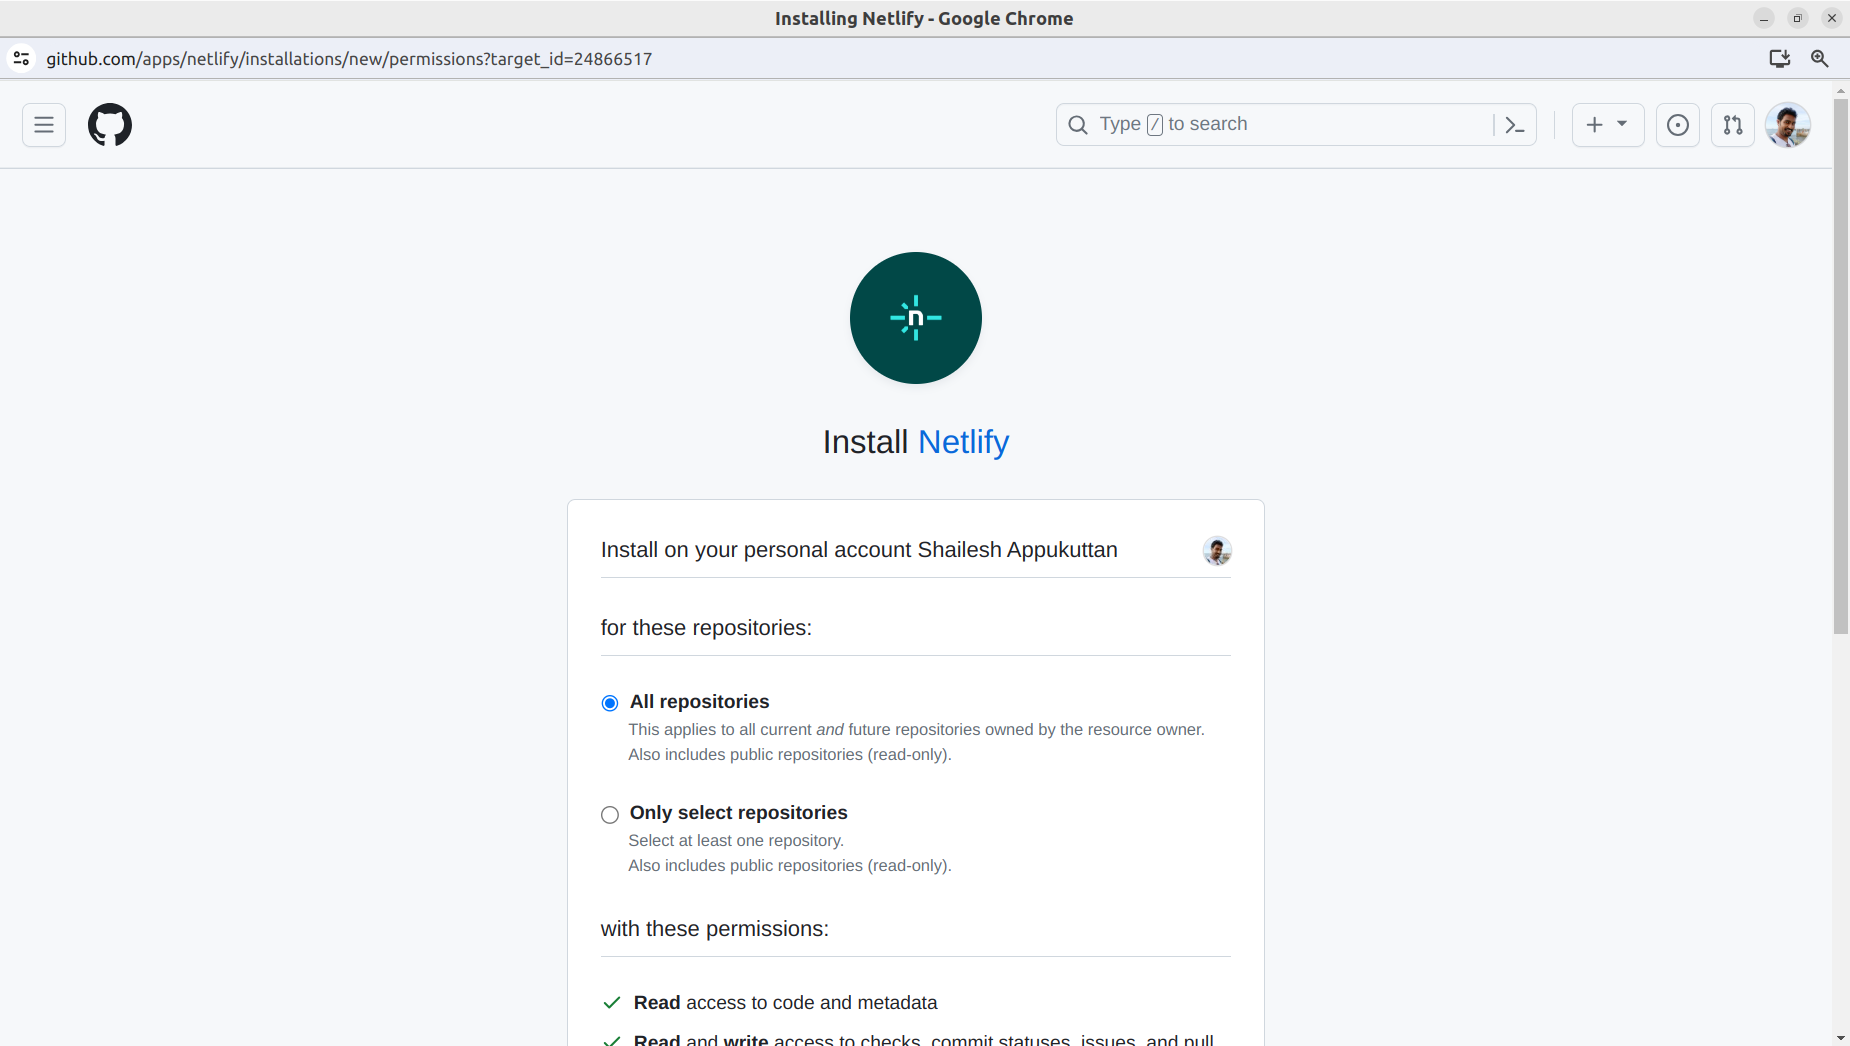The height and width of the screenshot is (1046, 1850).
Task: Focus the Type to search field
Action: click(x=1250, y=124)
